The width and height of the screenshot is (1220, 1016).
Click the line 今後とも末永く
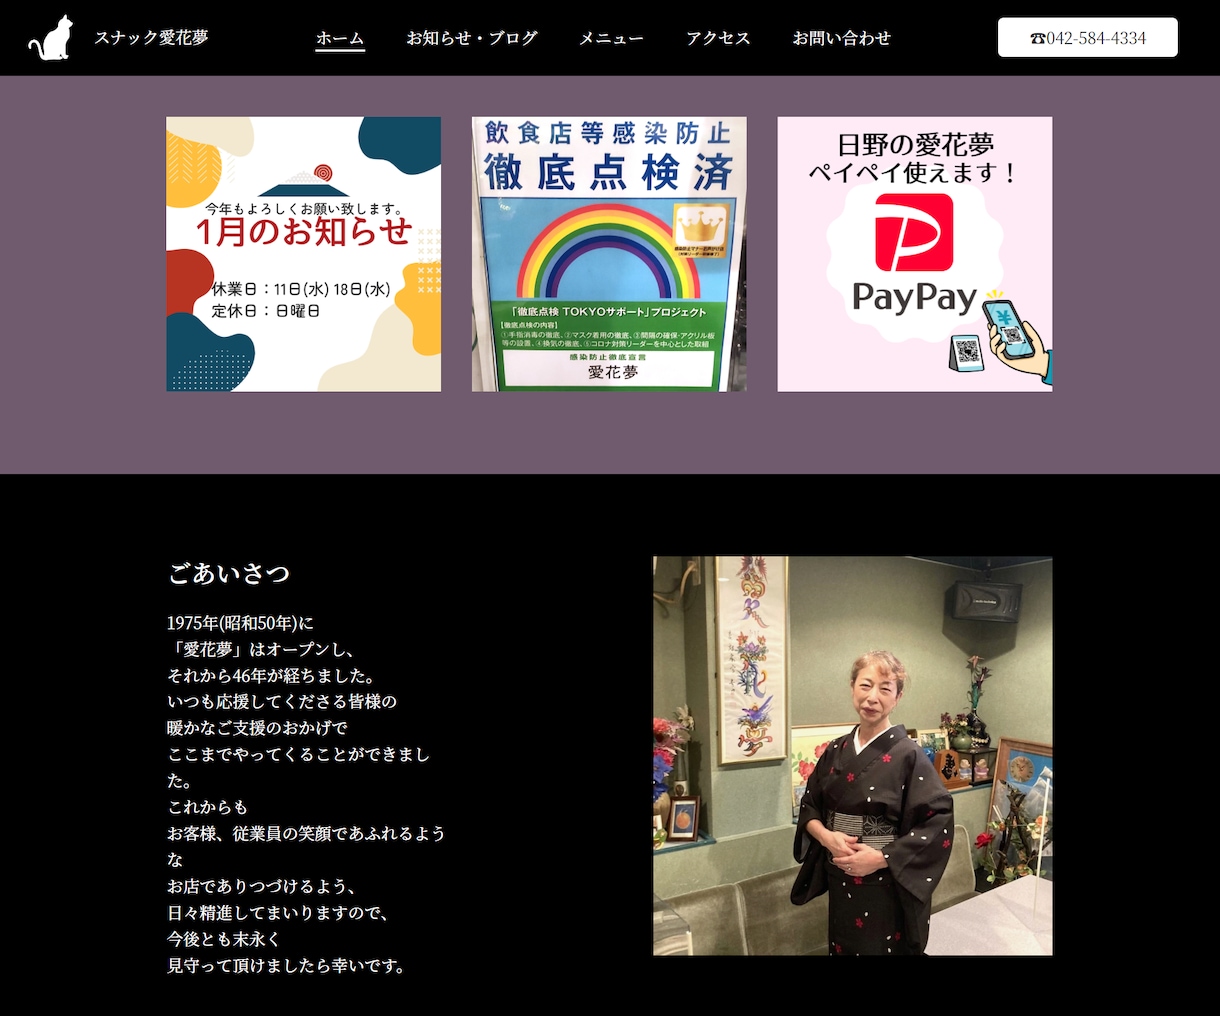click(x=224, y=939)
